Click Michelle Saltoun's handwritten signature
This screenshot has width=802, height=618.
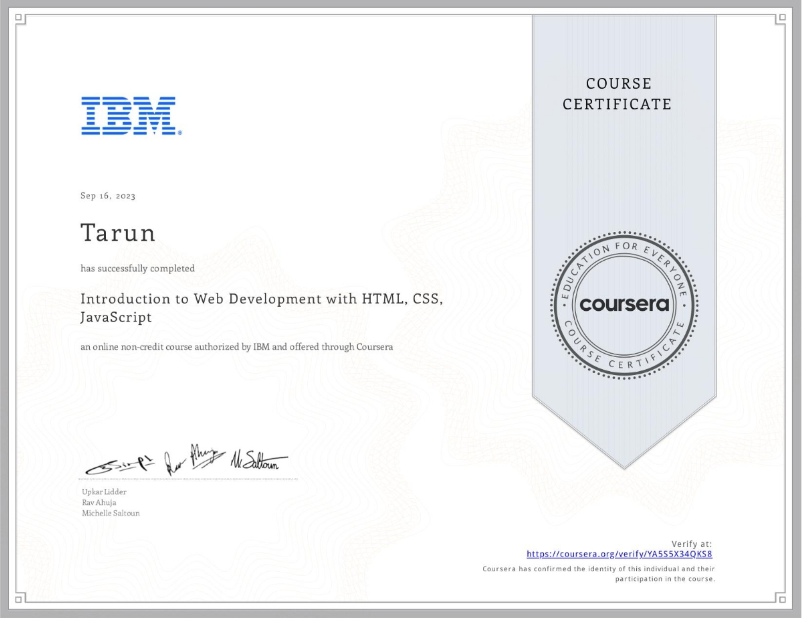click(x=259, y=460)
